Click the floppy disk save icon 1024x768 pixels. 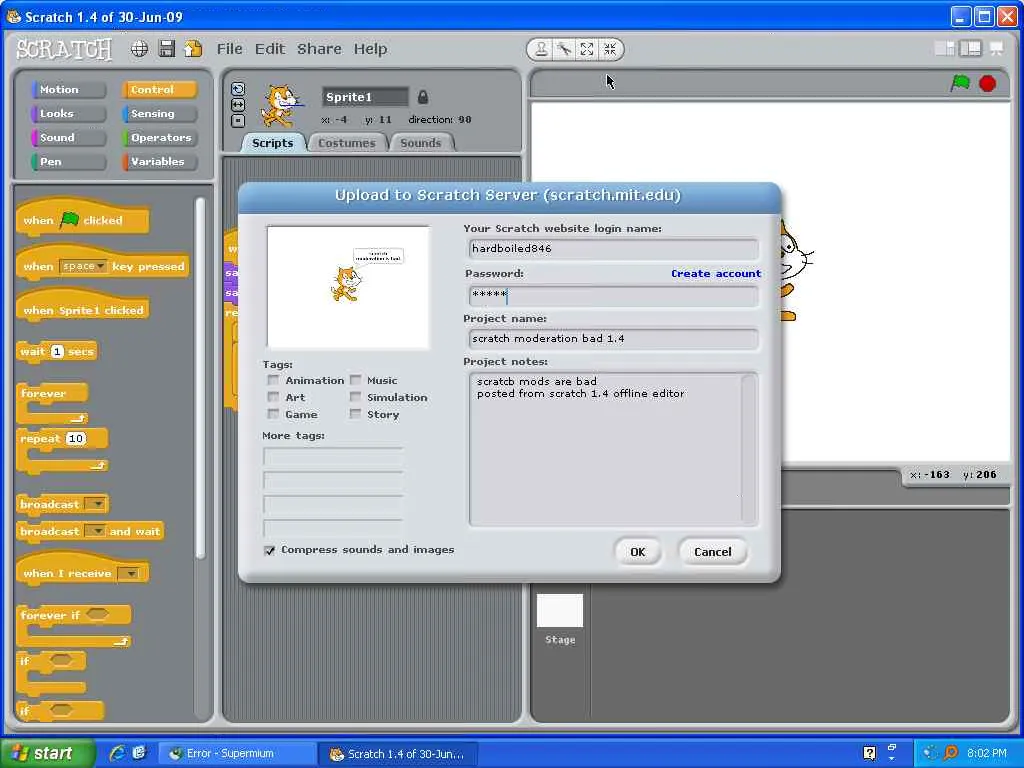coord(167,49)
